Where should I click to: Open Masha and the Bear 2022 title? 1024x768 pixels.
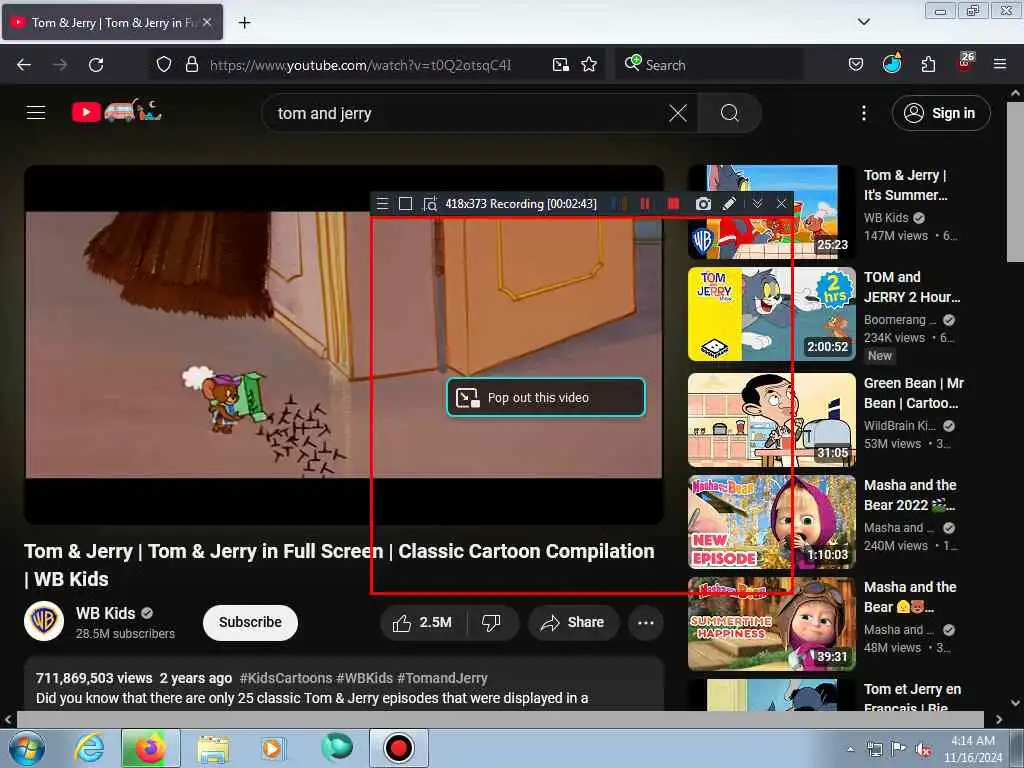pyautogui.click(x=910, y=495)
